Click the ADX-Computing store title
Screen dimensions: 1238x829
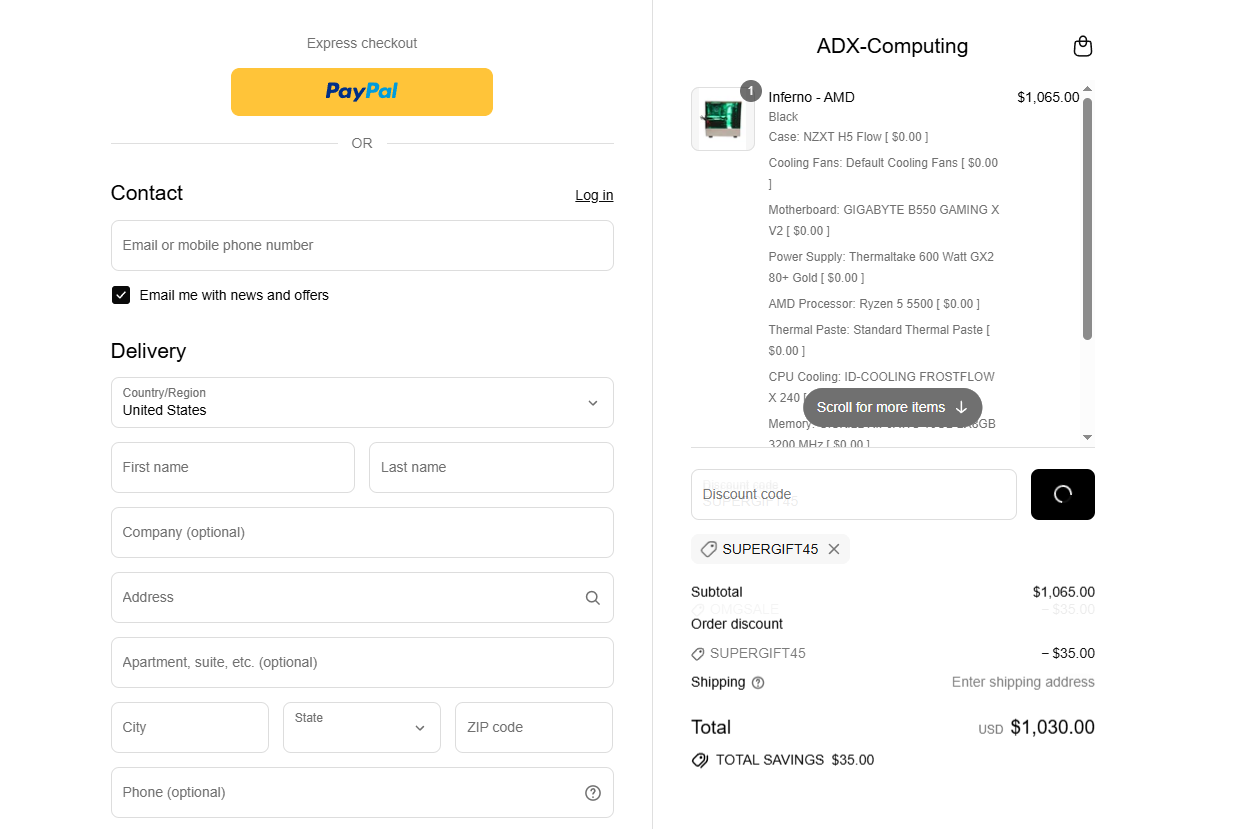(892, 46)
